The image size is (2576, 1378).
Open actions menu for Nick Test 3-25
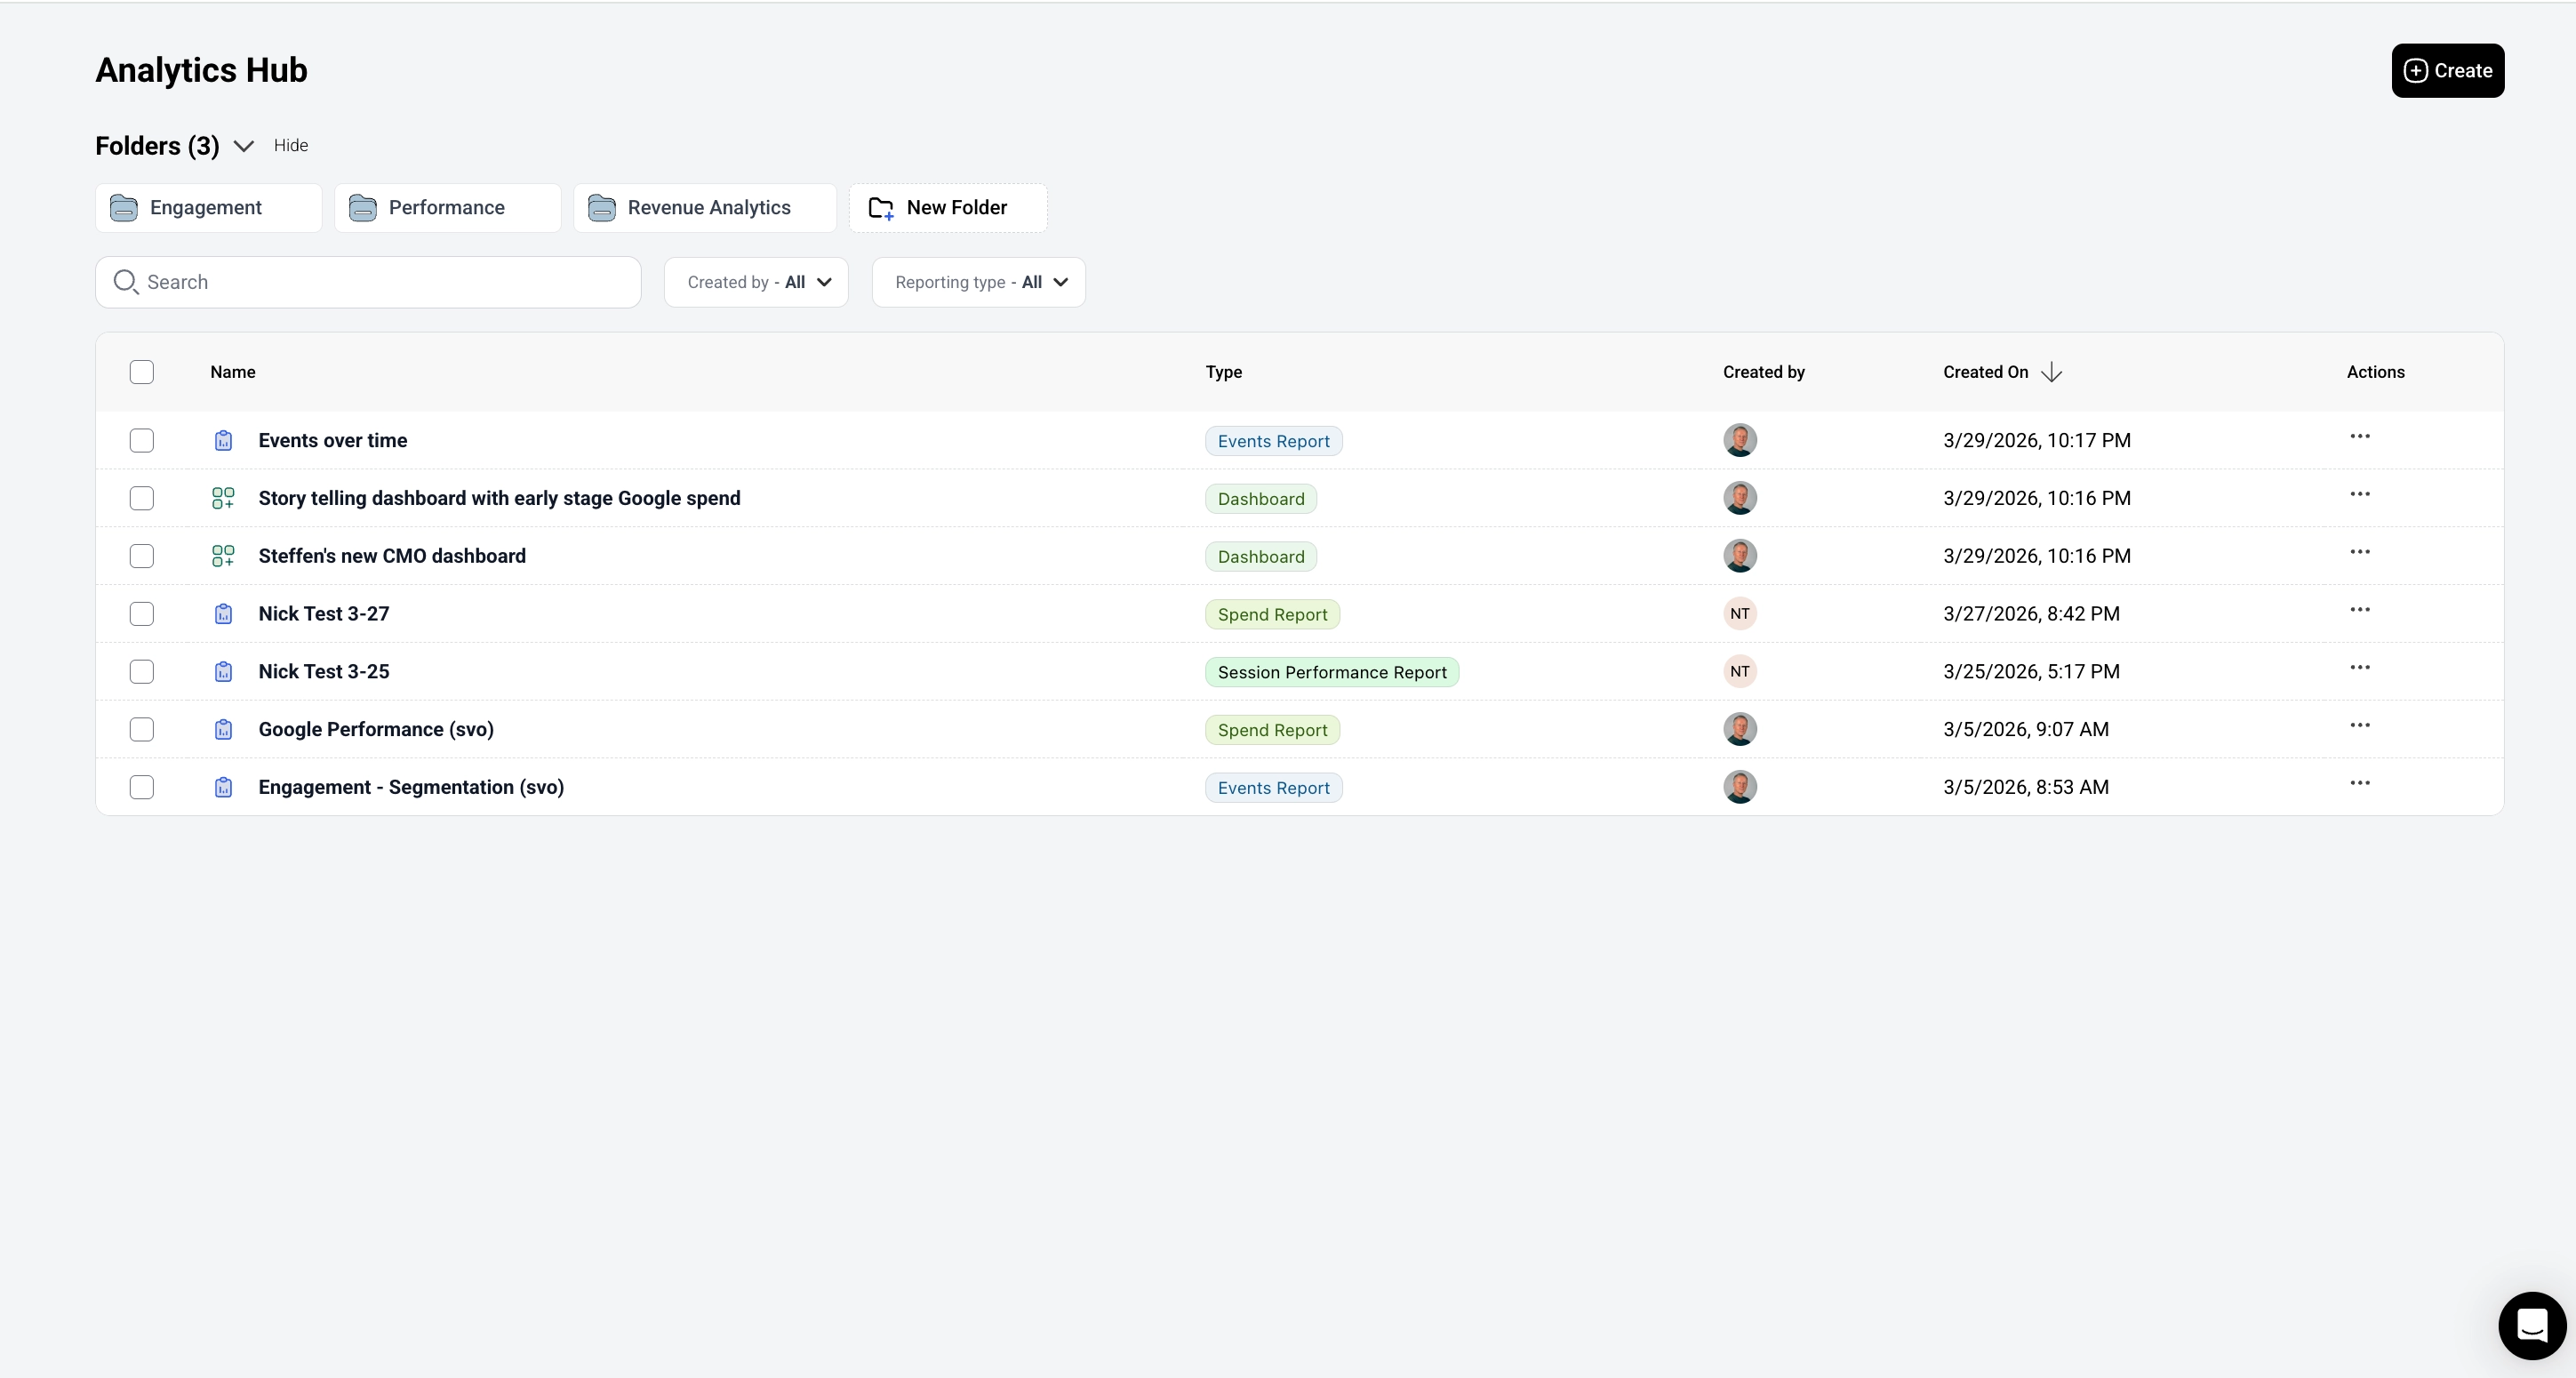(x=2359, y=668)
